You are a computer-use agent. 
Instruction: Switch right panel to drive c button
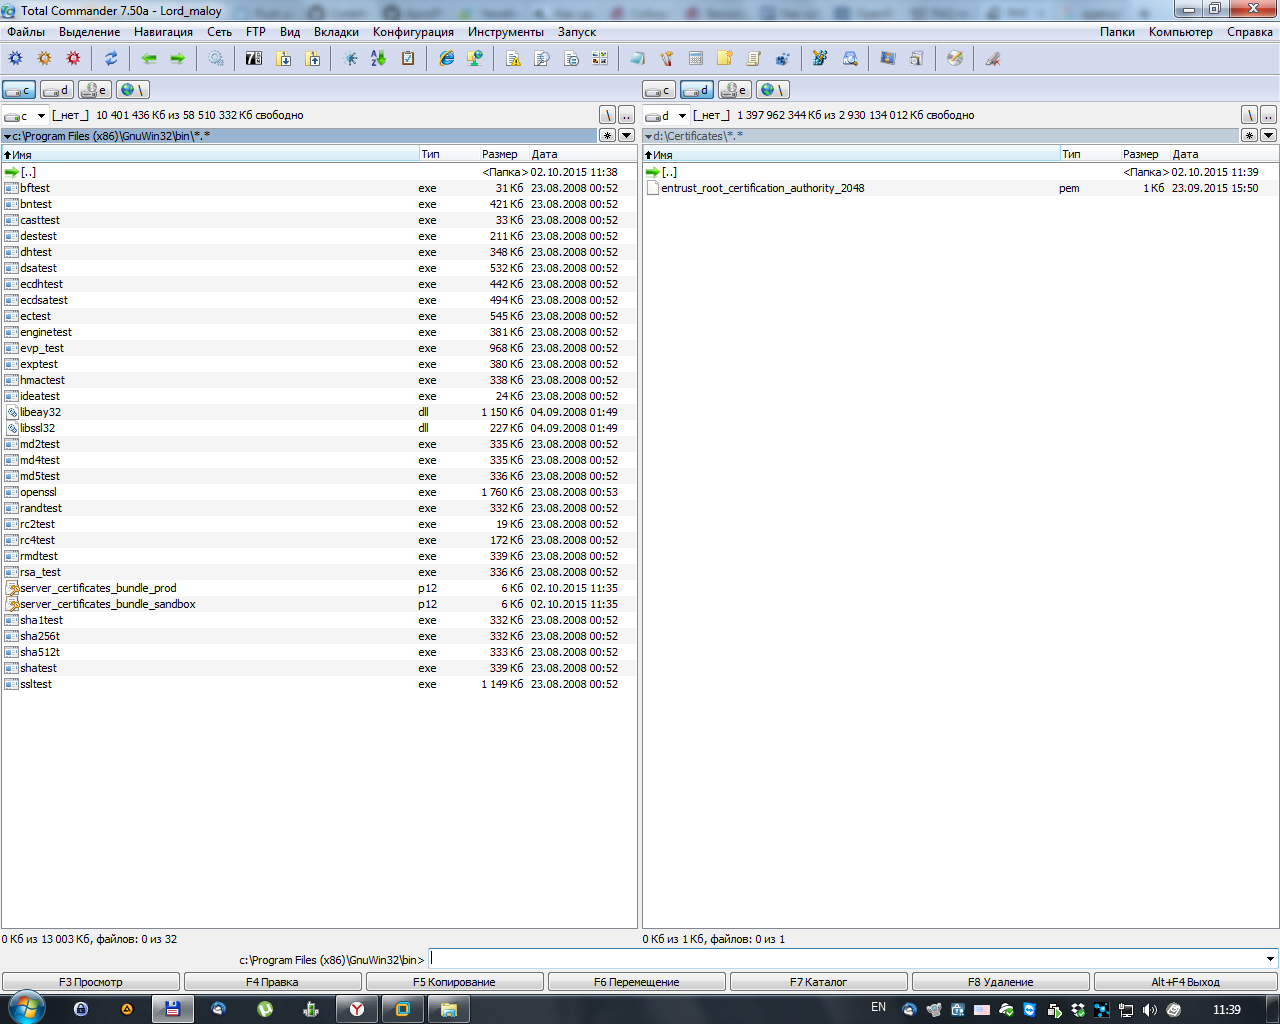(x=659, y=90)
